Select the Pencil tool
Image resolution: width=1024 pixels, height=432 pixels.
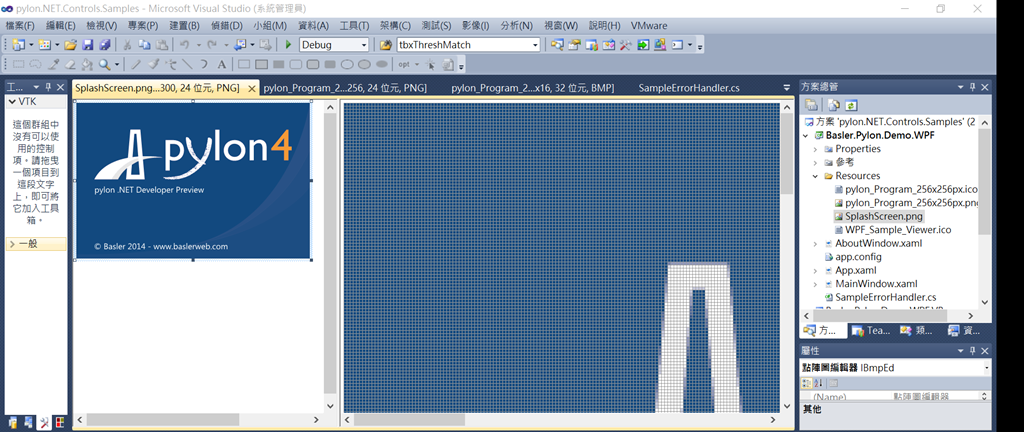click(136, 64)
